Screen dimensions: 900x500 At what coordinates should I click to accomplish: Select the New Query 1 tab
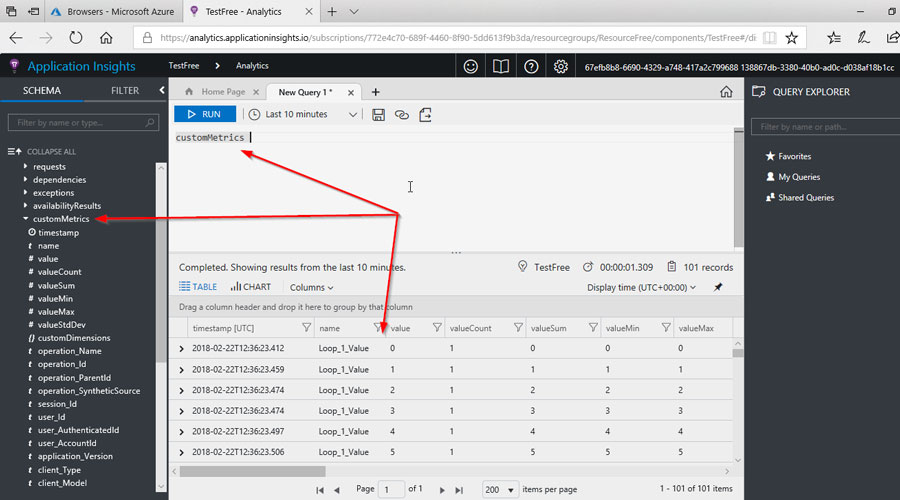click(305, 92)
